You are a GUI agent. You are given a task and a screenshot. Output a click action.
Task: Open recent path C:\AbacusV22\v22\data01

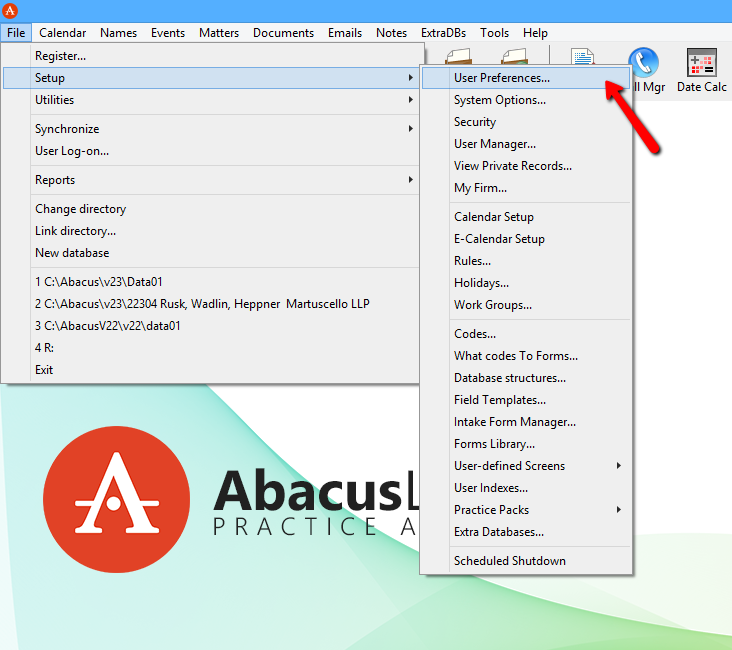click(211, 326)
